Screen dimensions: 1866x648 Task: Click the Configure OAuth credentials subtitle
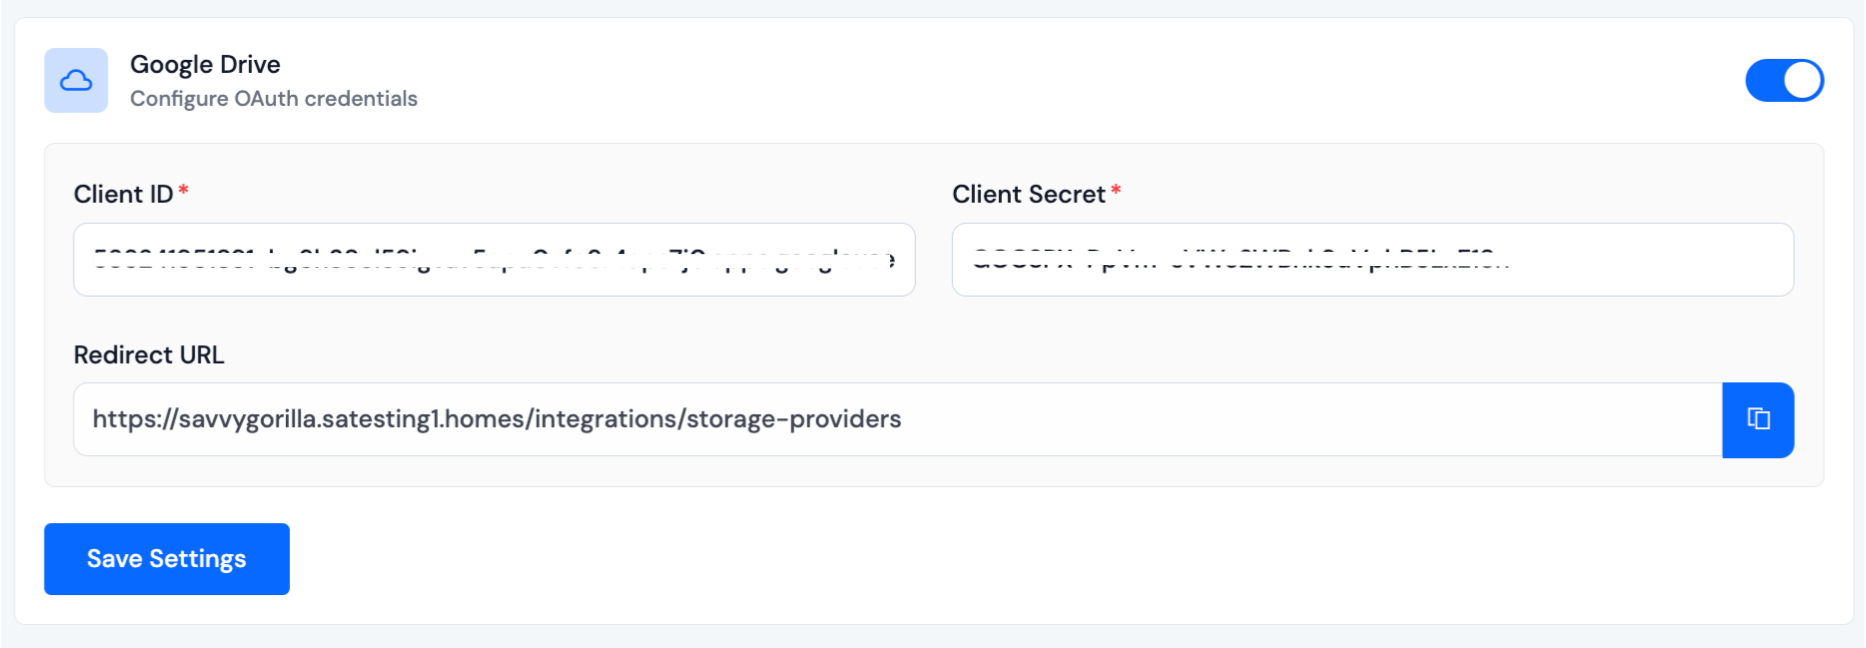[273, 98]
